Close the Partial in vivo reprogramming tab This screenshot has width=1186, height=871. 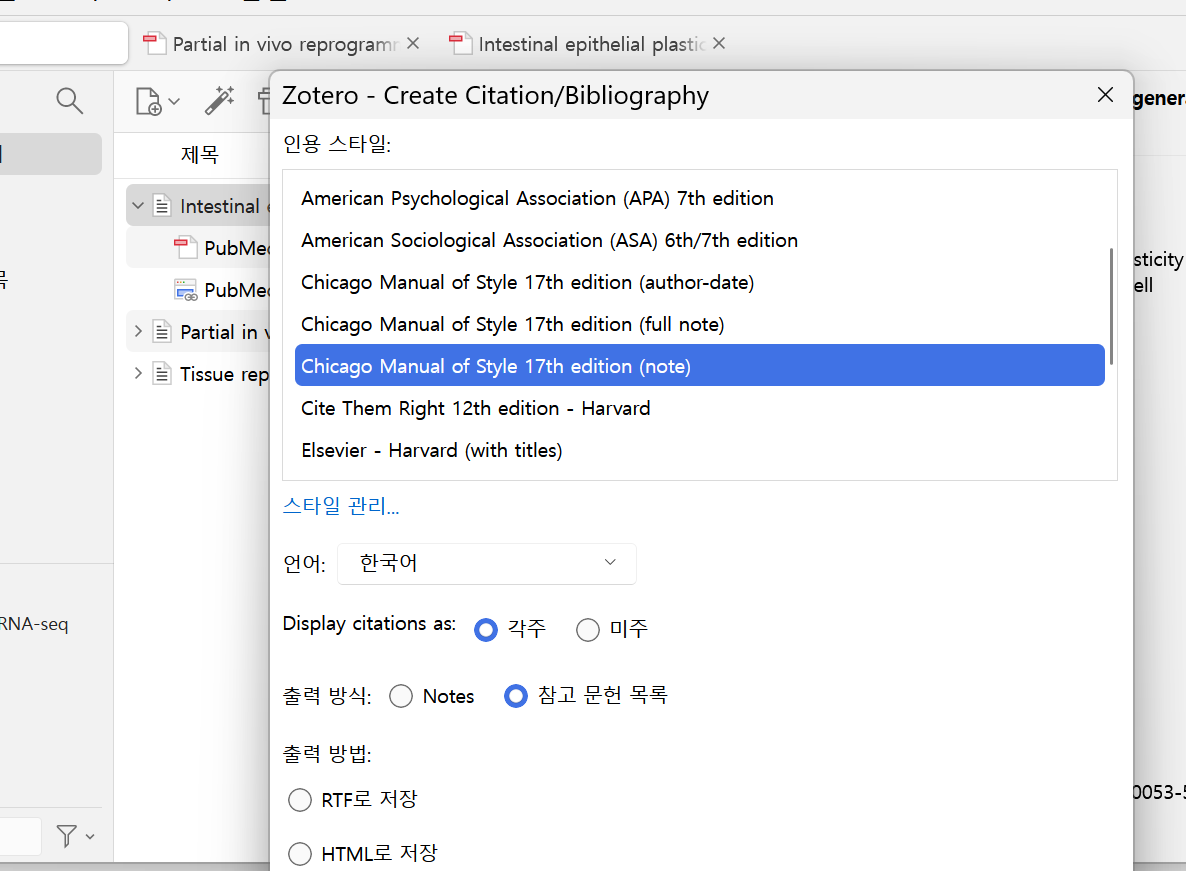click(413, 44)
